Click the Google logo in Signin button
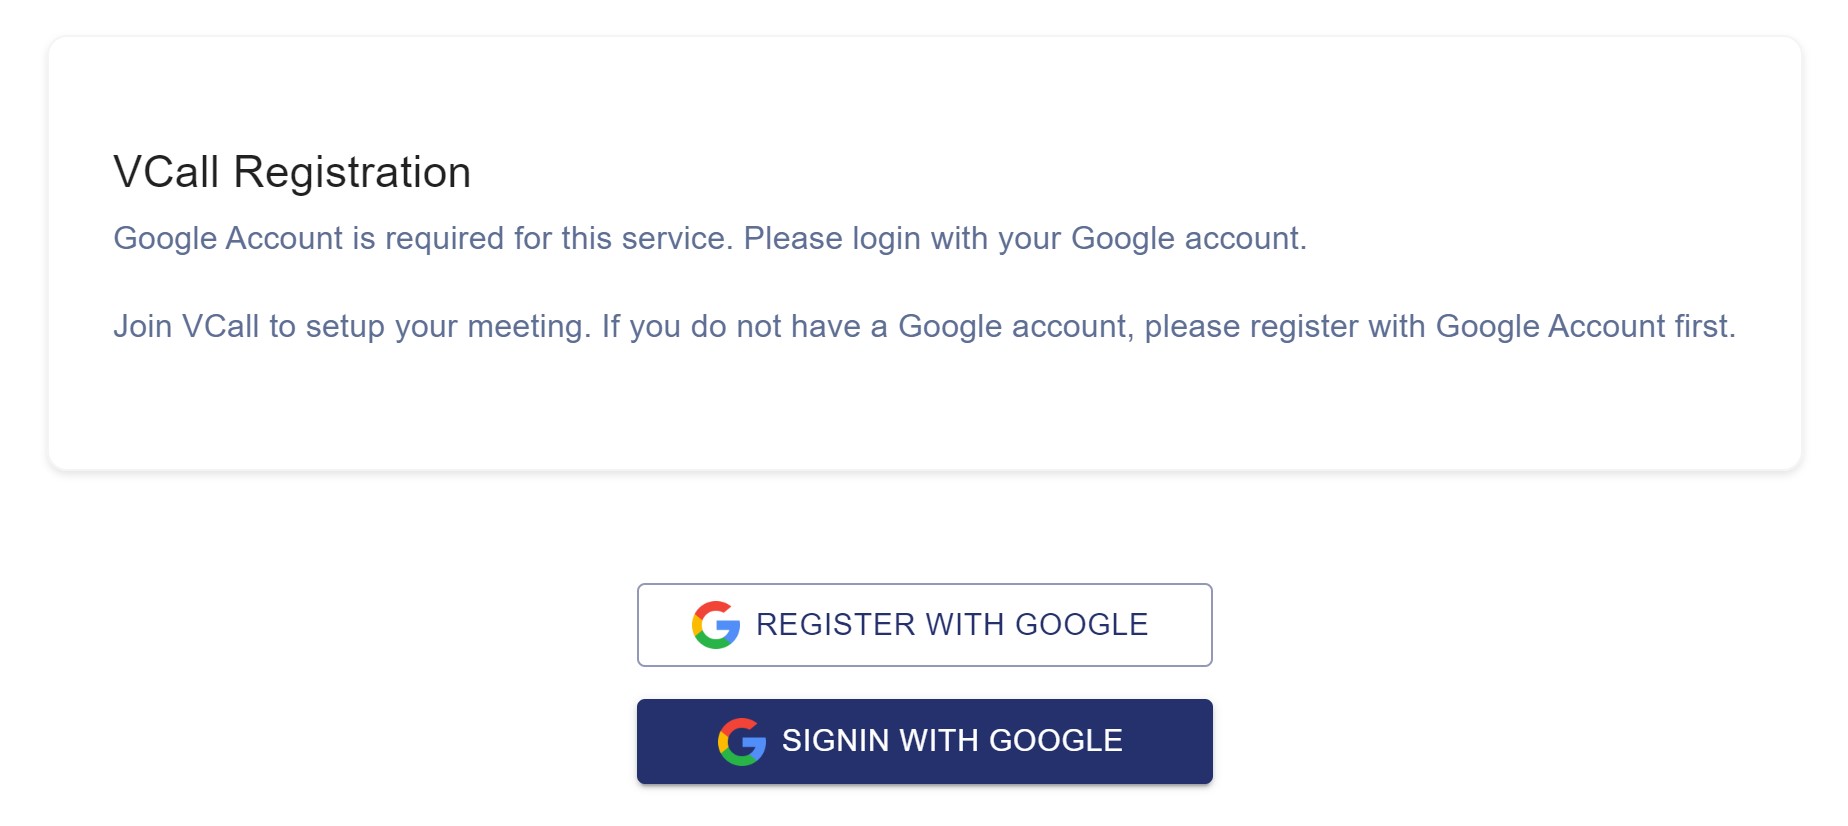Image resolution: width=1848 pixels, height=826 pixels. pos(742,742)
